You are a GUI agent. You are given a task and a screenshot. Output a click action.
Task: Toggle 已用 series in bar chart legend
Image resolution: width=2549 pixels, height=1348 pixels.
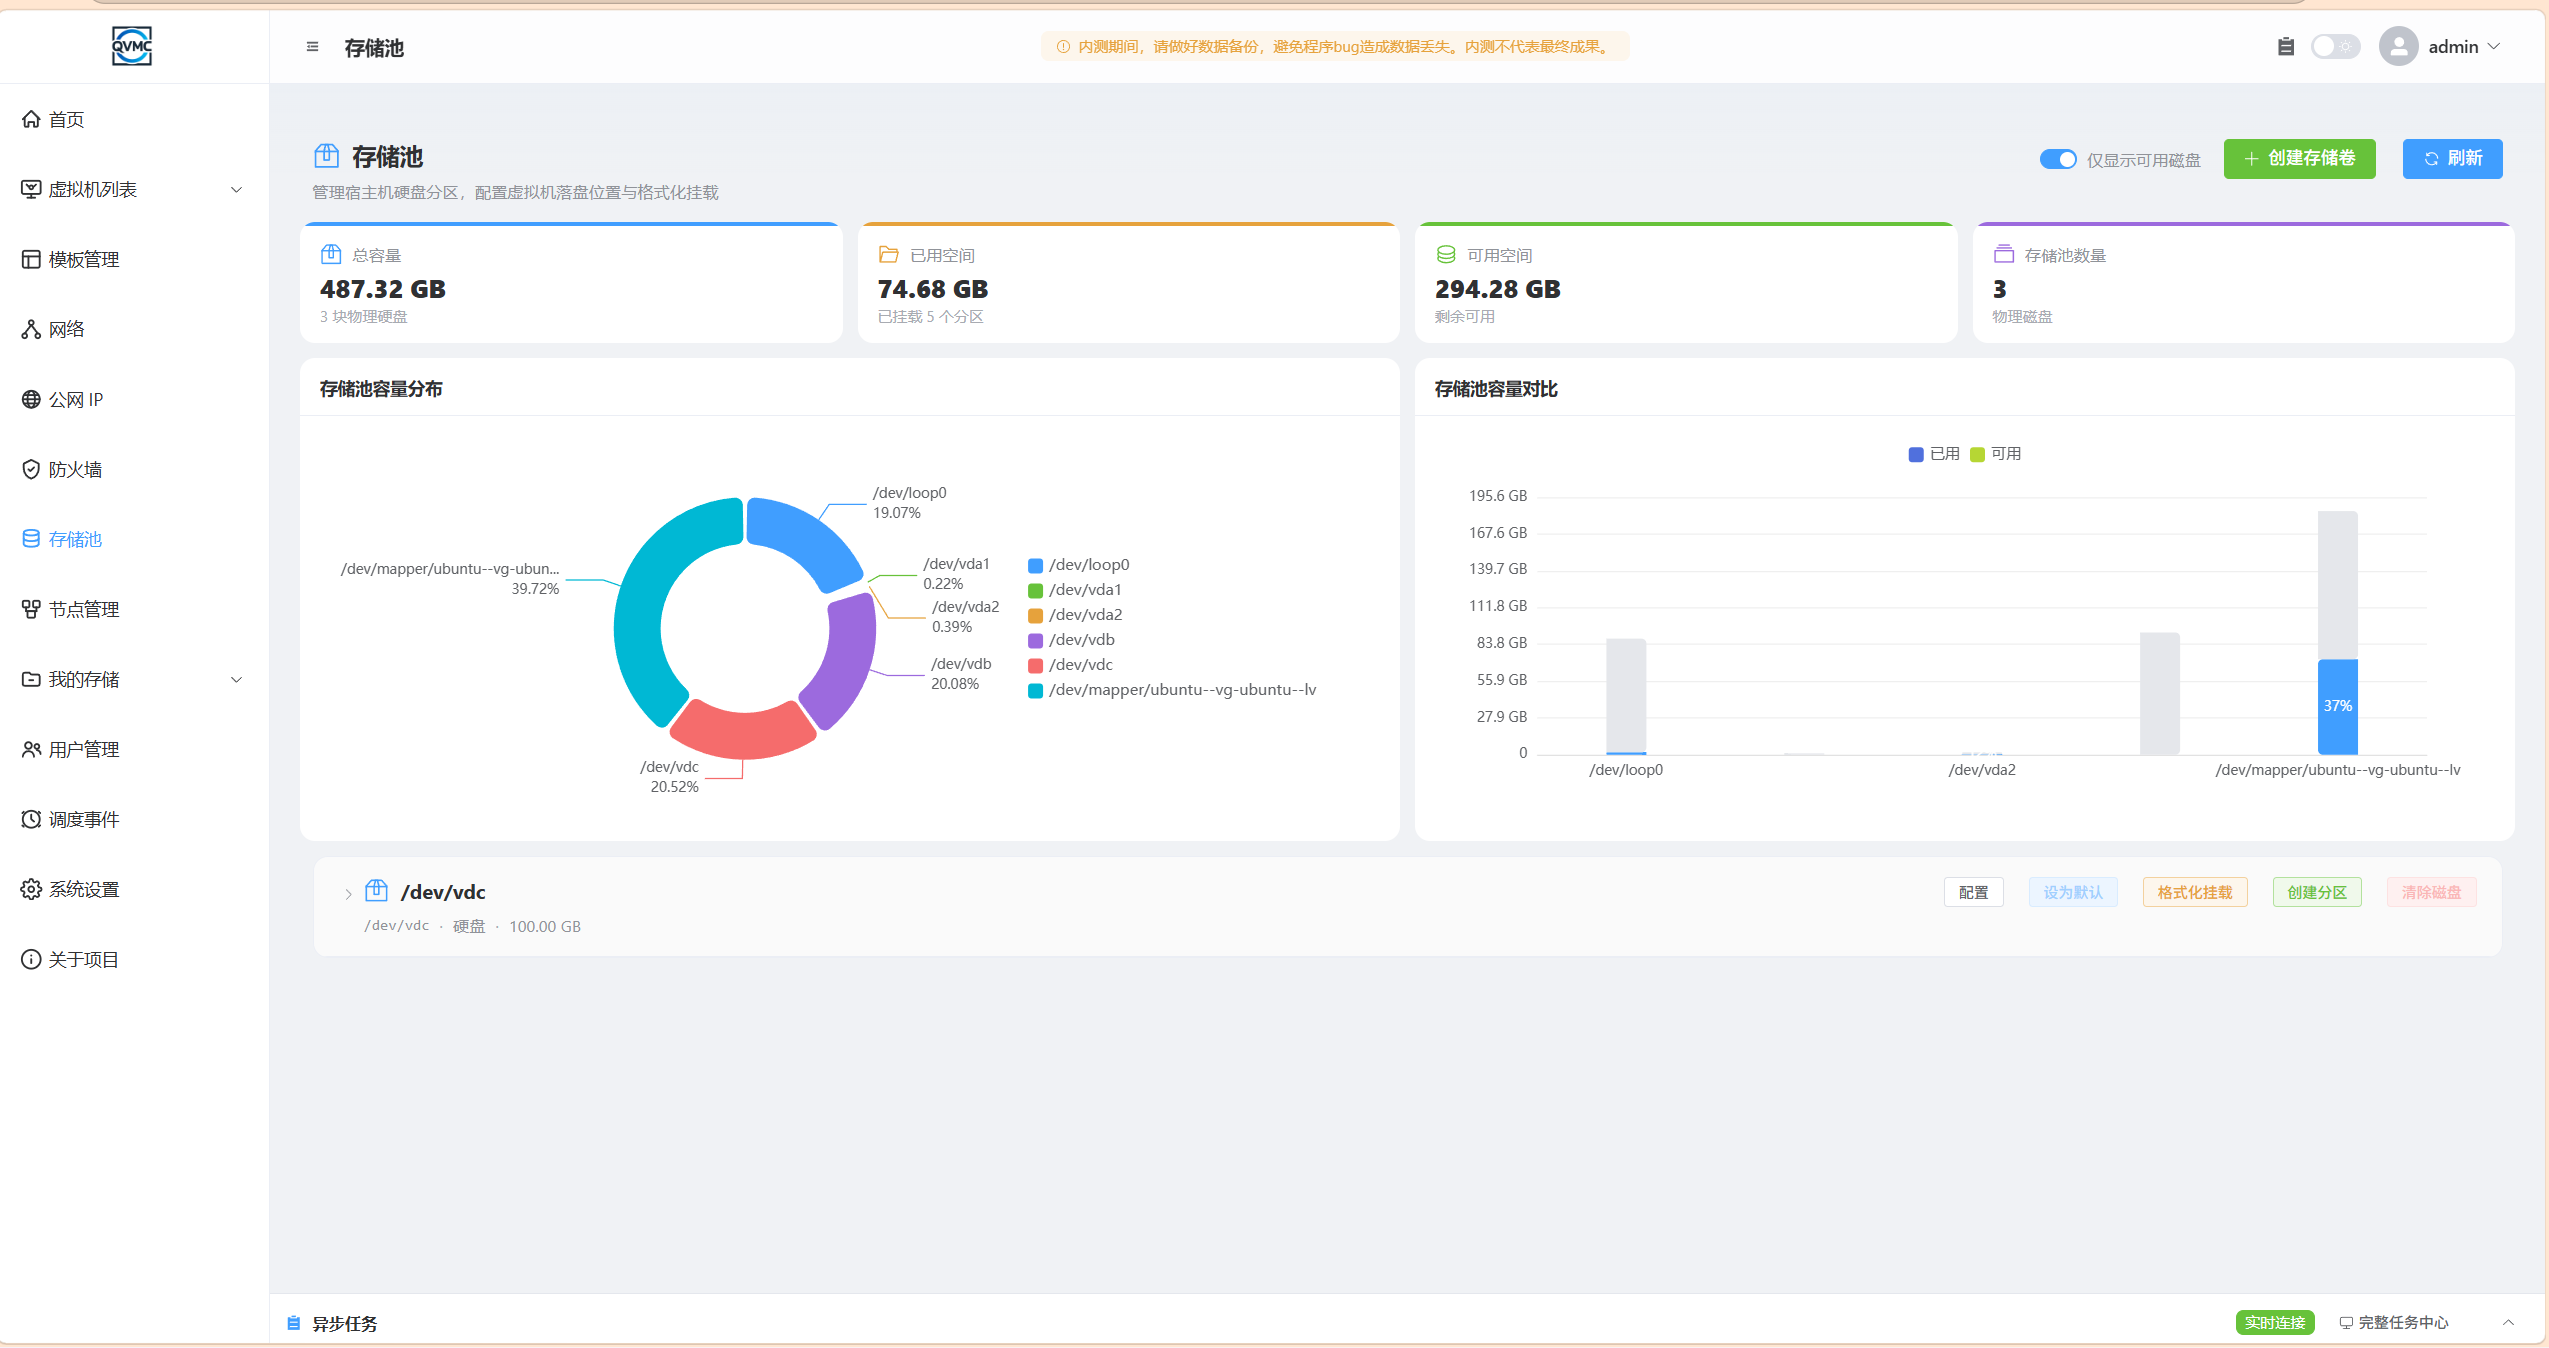pyautogui.click(x=1934, y=454)
